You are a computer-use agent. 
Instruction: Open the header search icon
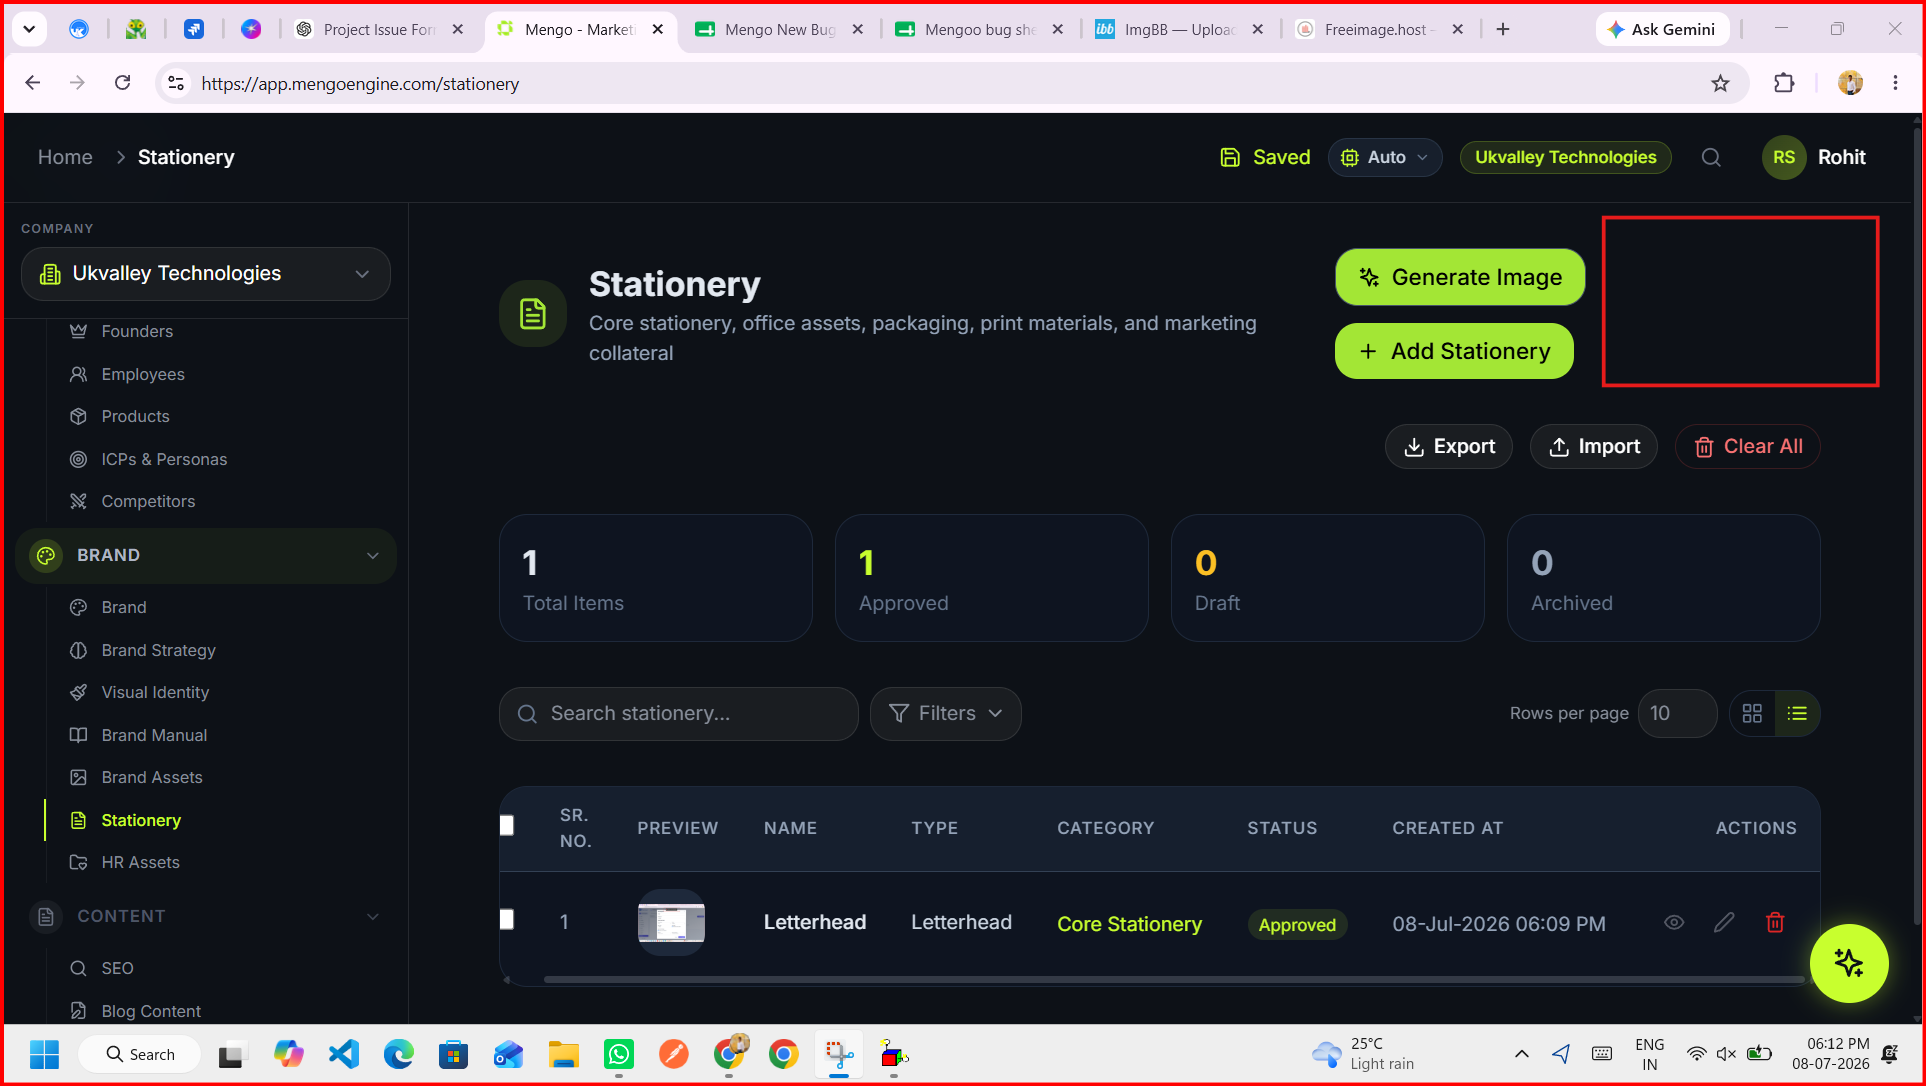click(x=1711, y=157)
